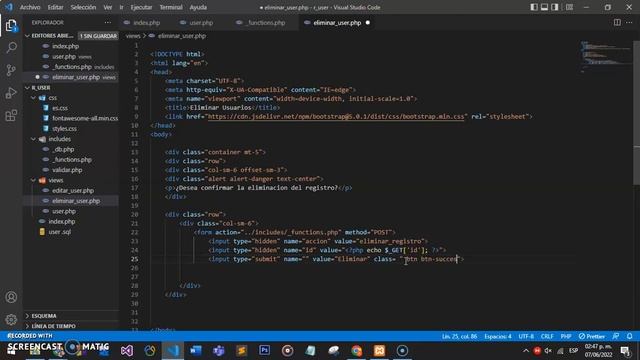Click Lín. 25, col. 86 status item
This screenshot has width=640, height=360.
[x=459, y=336]
